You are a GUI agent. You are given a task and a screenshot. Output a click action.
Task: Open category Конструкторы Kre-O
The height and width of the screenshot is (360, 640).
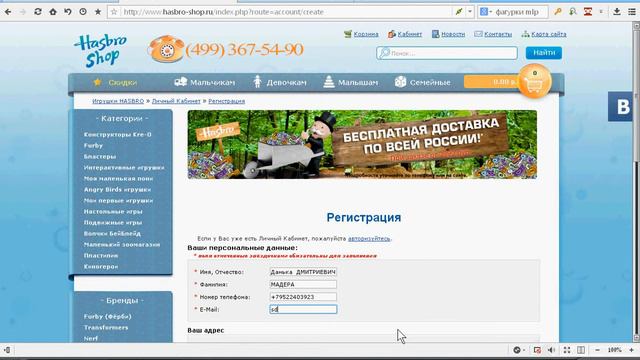coord(117,134)
